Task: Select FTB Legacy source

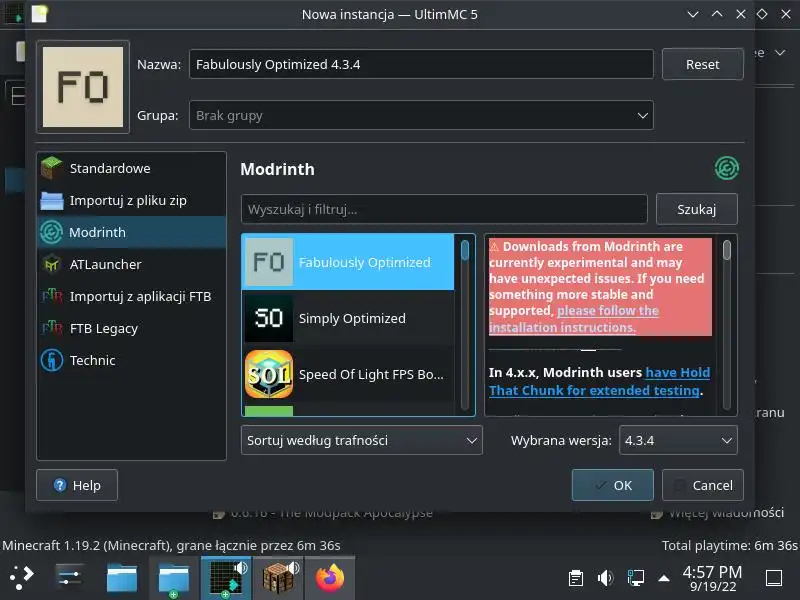Action: pos(132,329)
